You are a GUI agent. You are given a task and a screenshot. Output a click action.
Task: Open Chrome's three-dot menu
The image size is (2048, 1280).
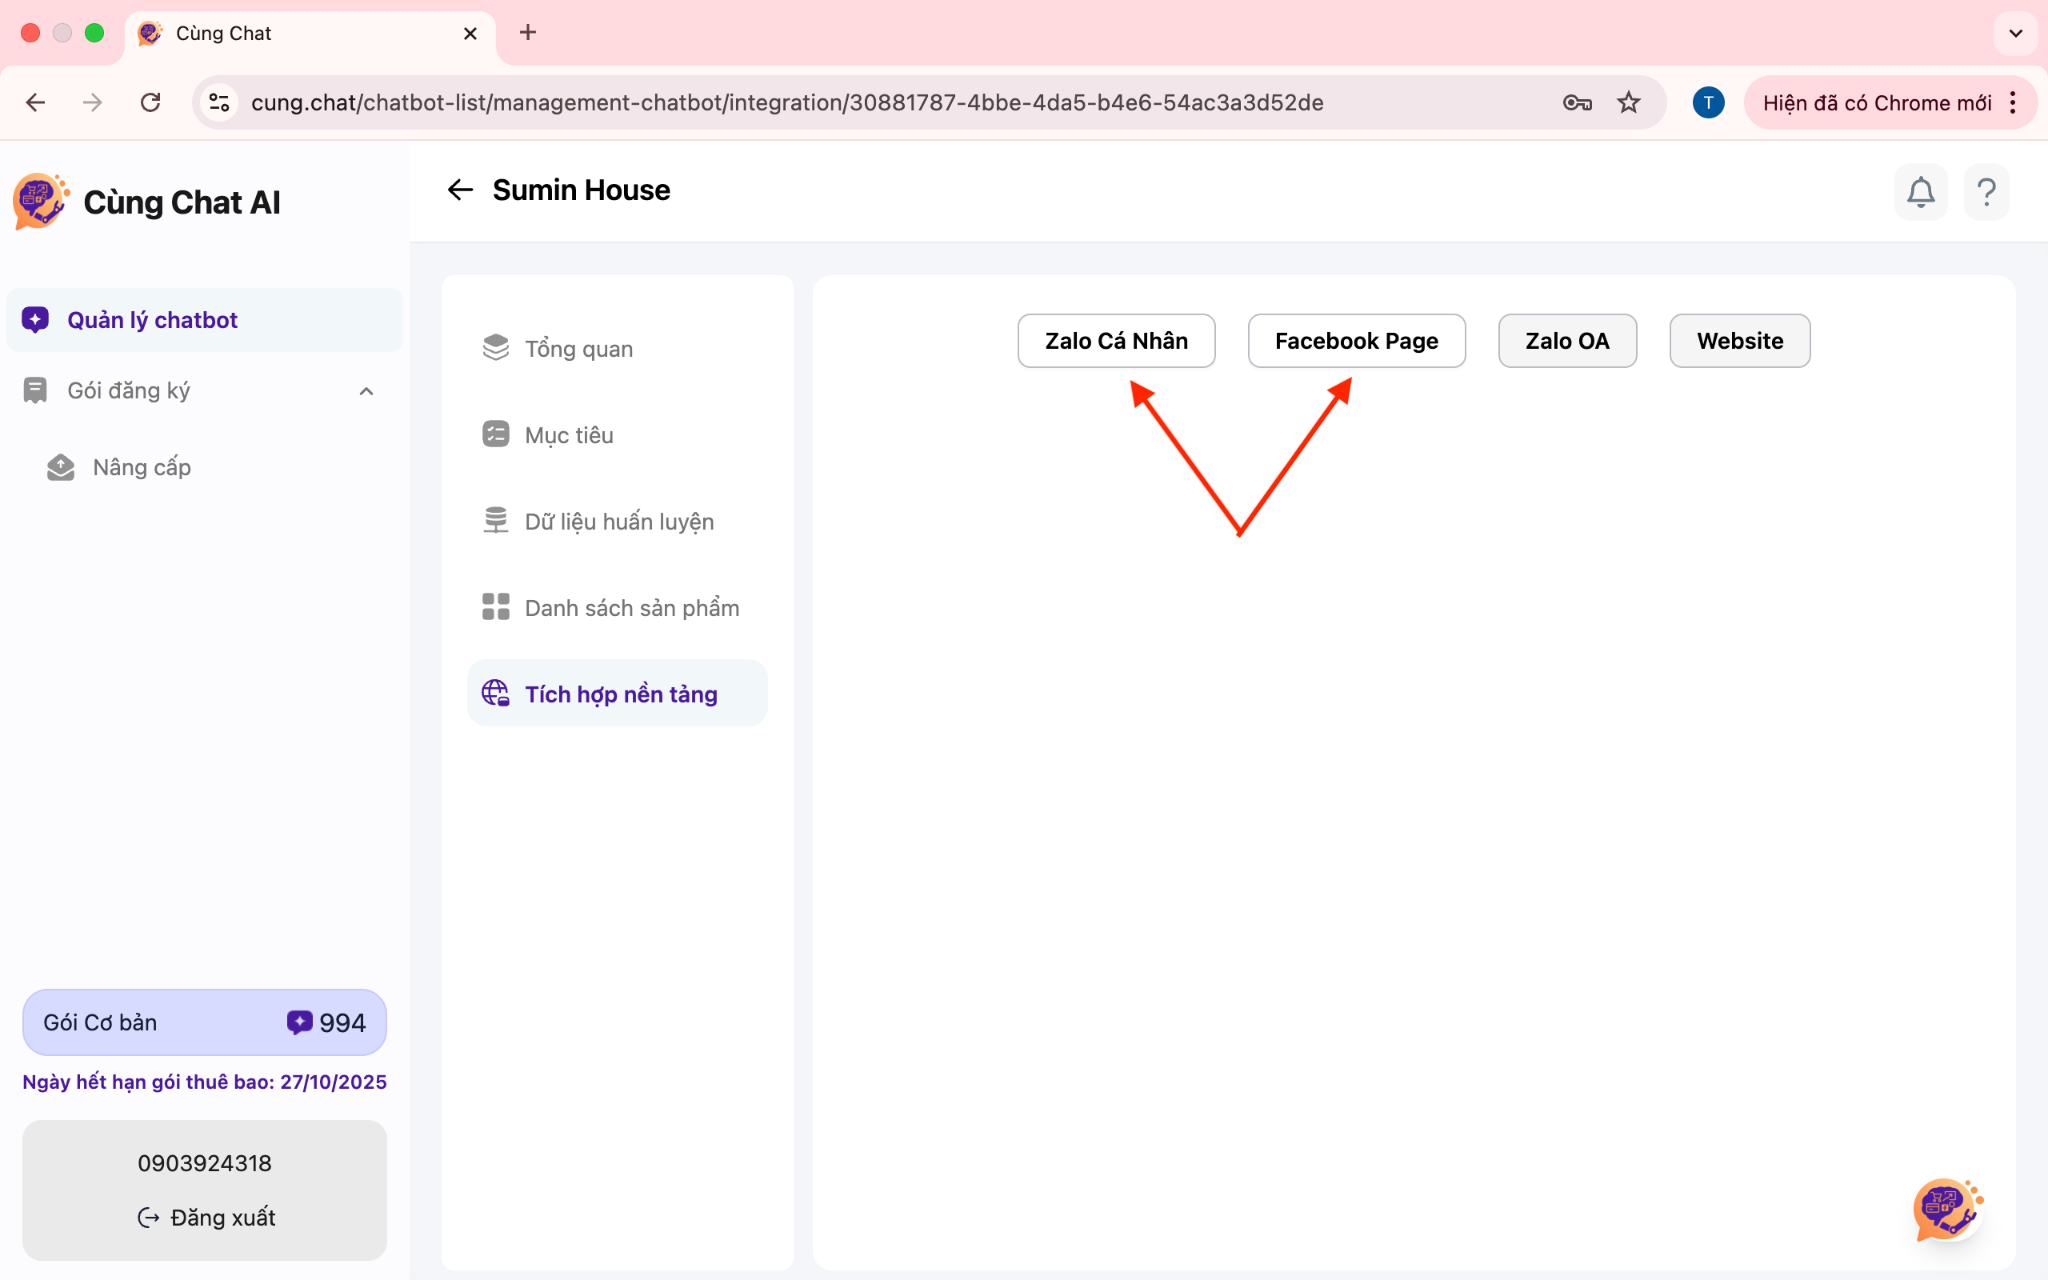(2013, 103)
